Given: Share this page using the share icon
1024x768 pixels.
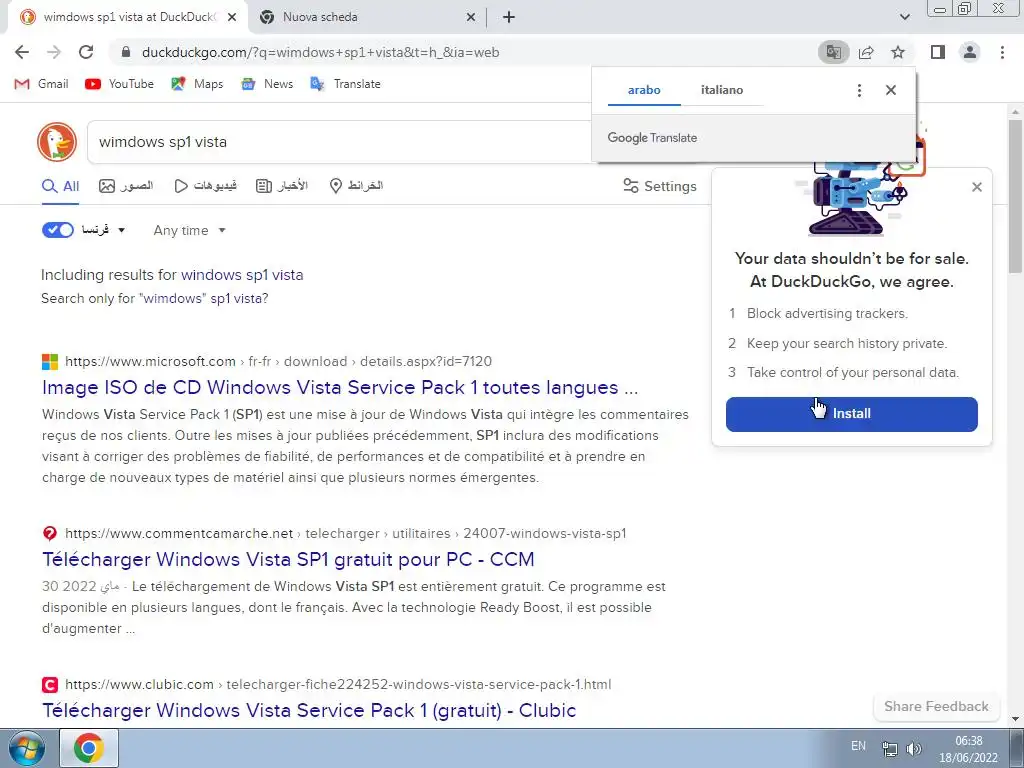Looking at the screenshot, I should pyautogui.click(x=866, y=52).
